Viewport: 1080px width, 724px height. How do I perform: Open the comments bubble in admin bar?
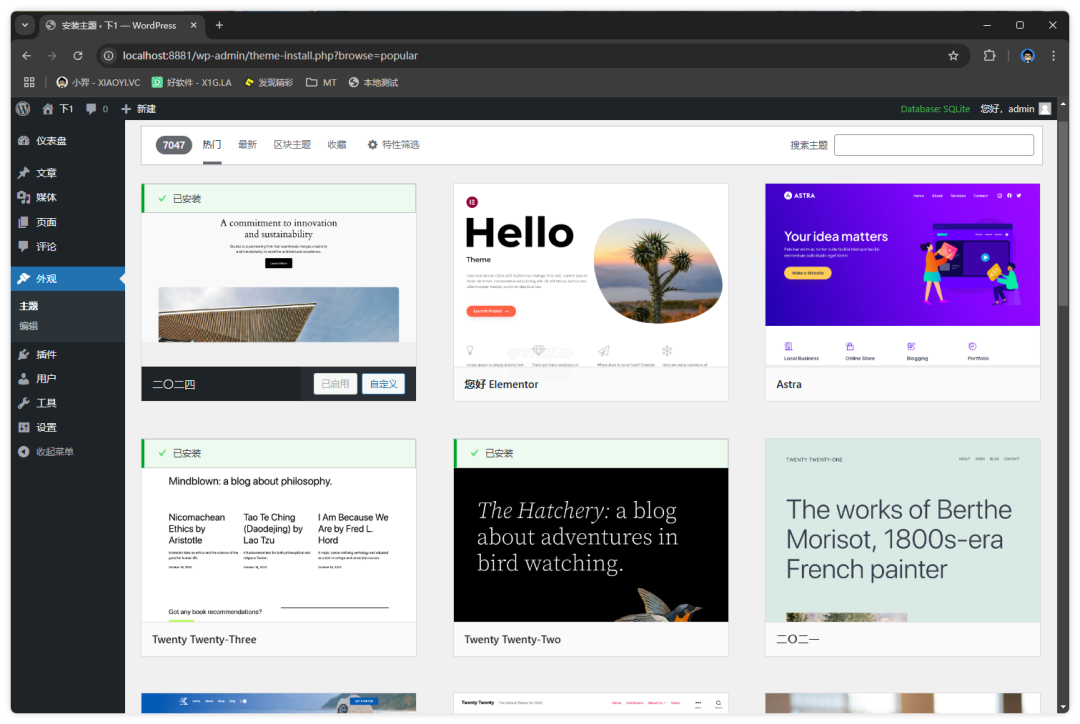[96, 109]
